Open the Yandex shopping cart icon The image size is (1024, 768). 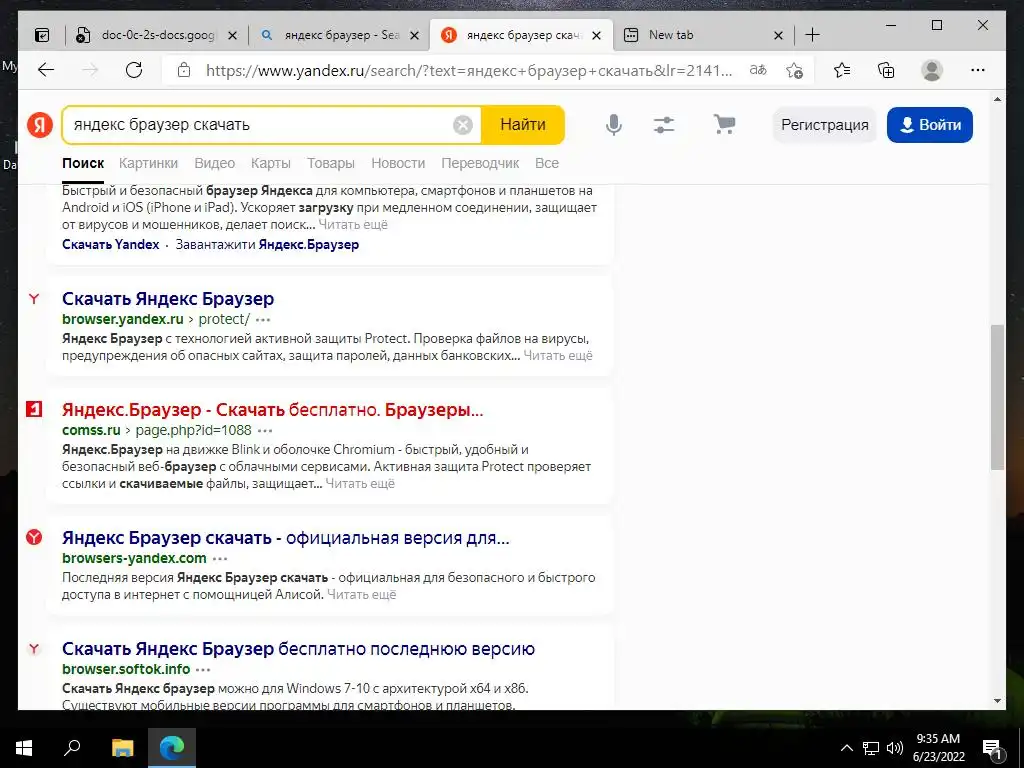point(724,124)
